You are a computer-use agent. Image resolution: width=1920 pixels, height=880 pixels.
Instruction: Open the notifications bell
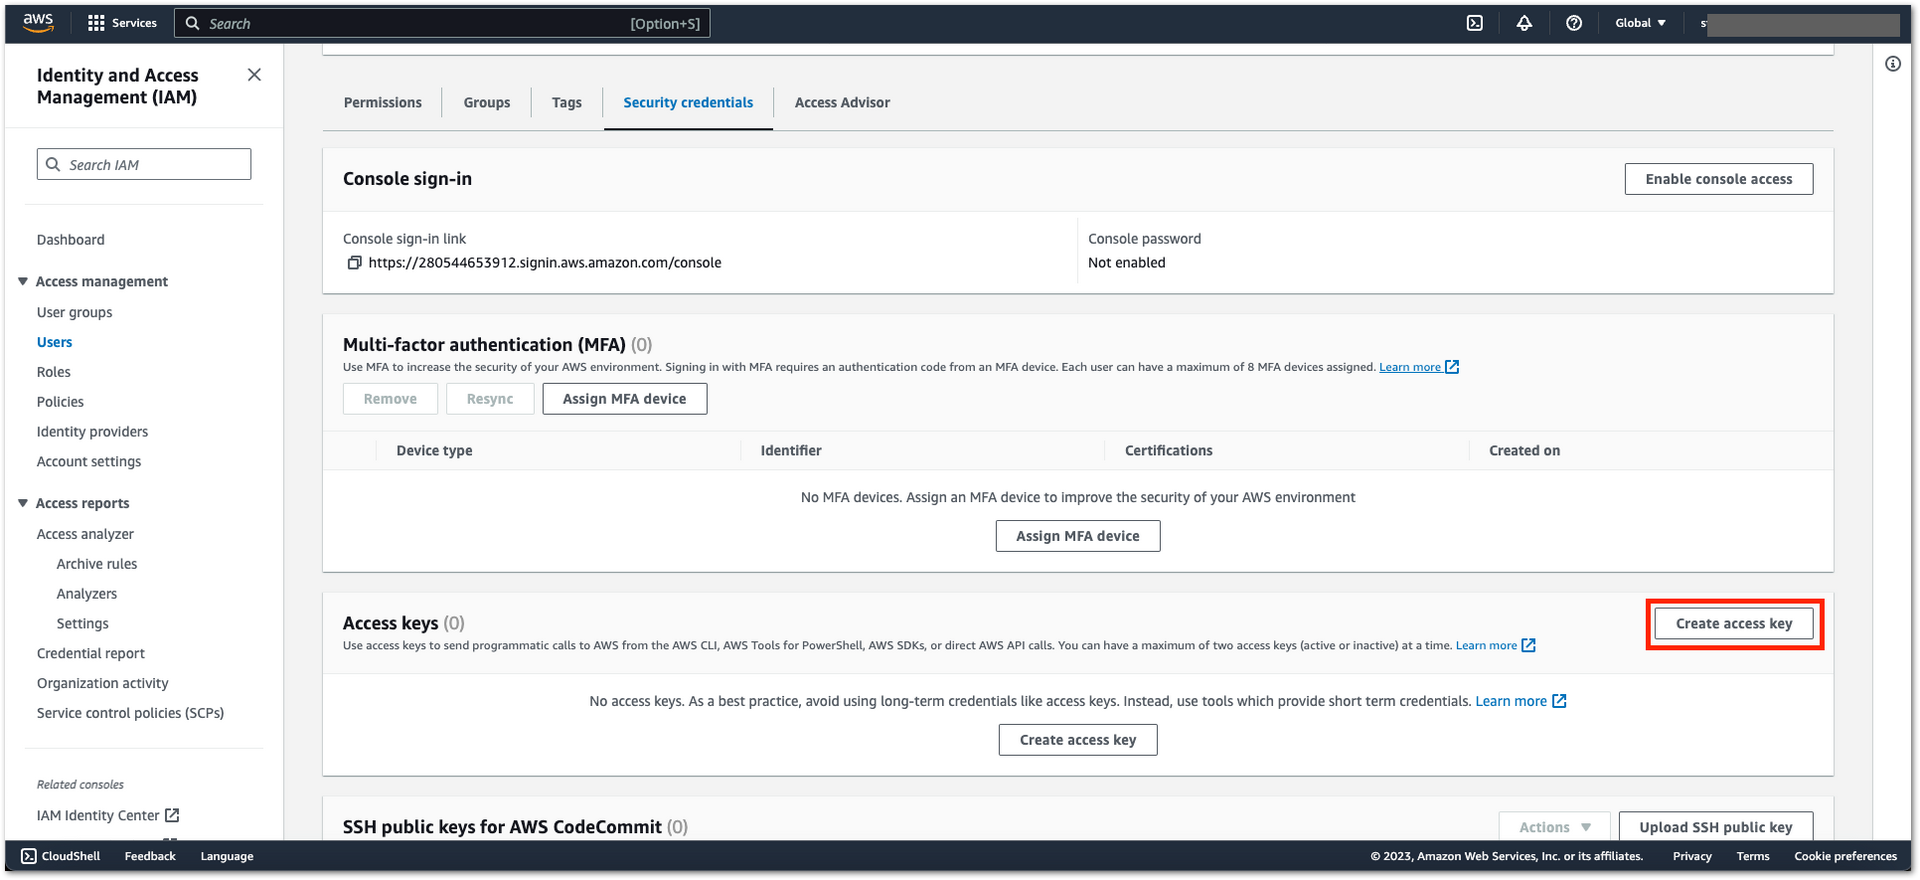tap(1524, 23)
